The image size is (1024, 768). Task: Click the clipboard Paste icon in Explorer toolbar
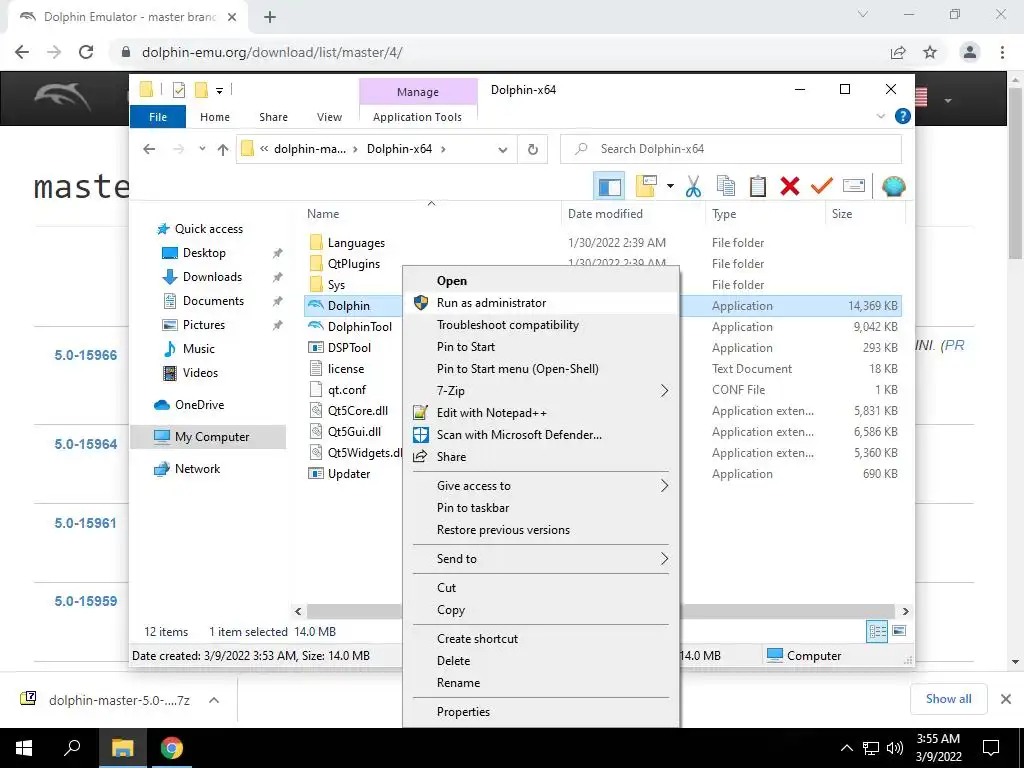click(x=758, y=187)
